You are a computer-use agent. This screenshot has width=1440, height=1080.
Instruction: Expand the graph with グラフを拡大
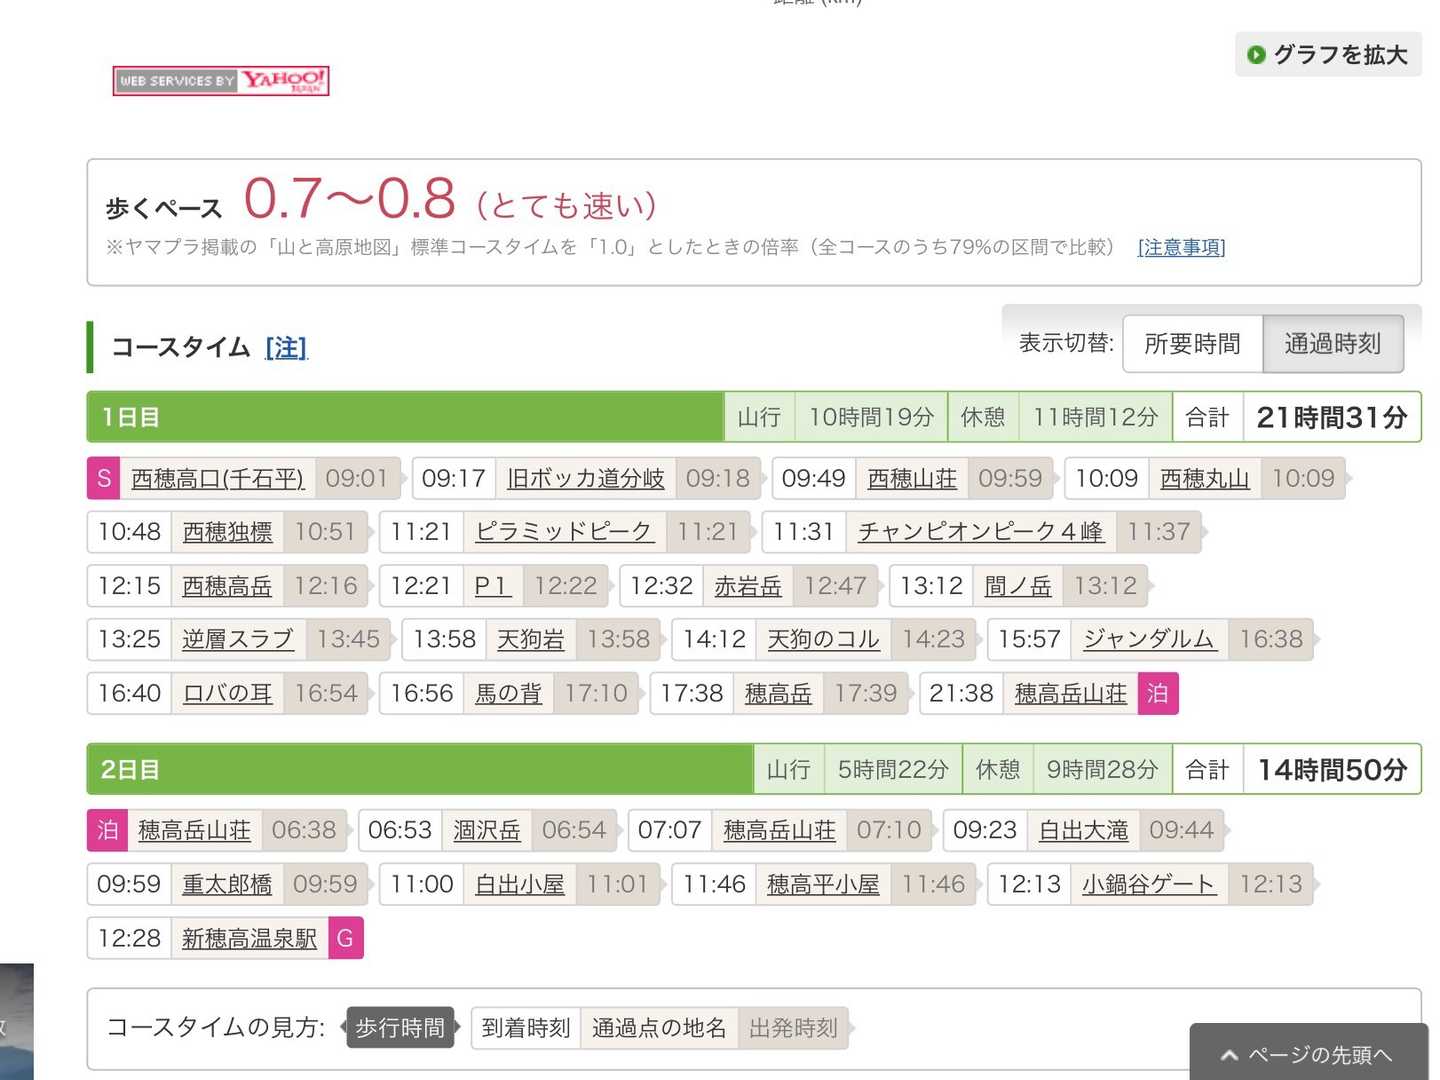click(x=1328, y=54)
